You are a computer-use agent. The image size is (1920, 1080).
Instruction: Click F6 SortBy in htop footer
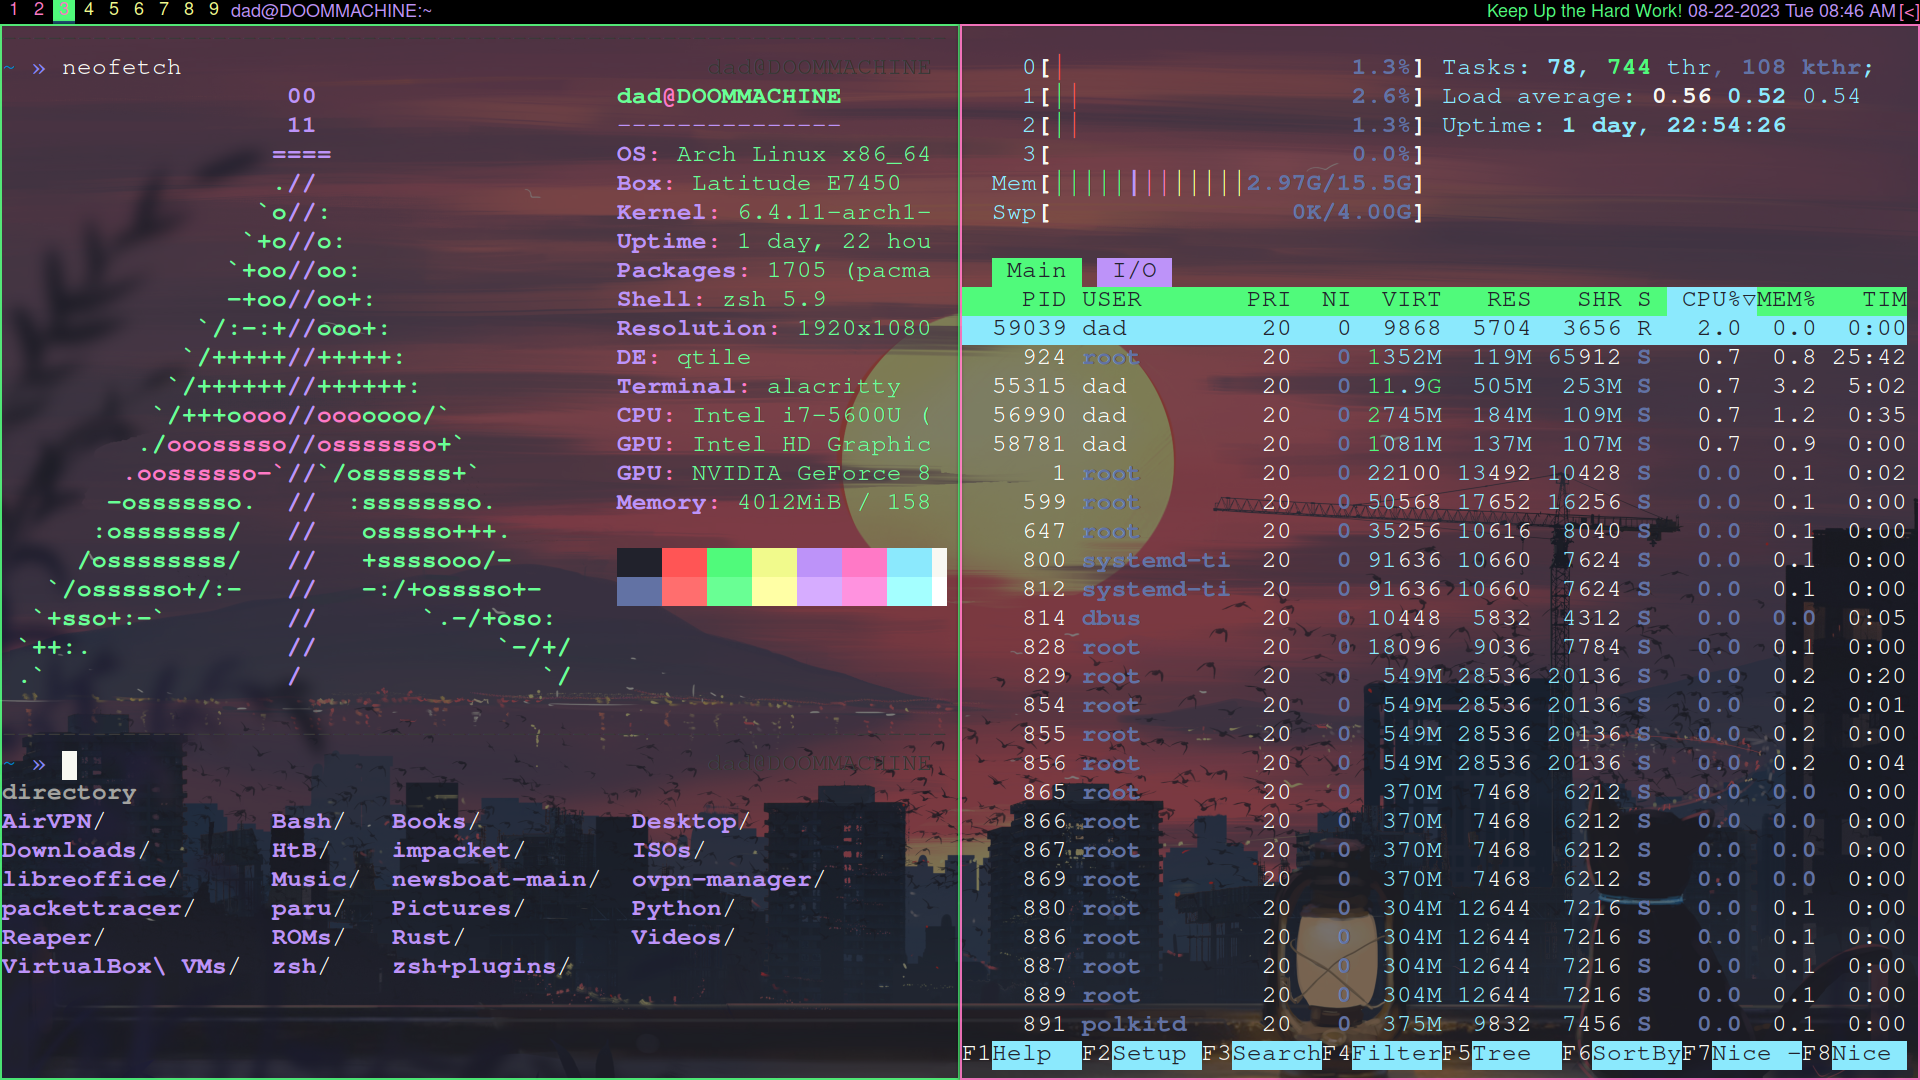click(x=1621, y=1054)
